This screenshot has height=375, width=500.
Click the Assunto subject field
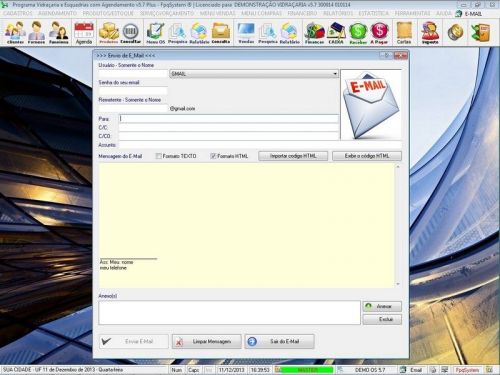[260, 145]
